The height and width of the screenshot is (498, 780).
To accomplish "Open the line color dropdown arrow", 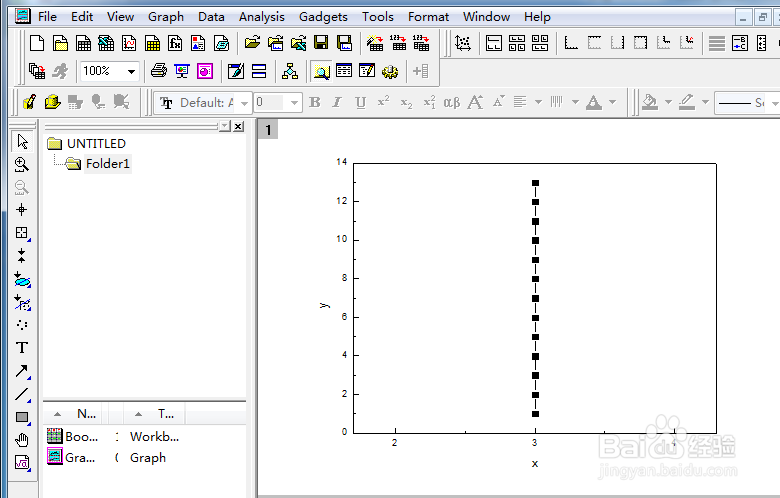I will point(705,102).
